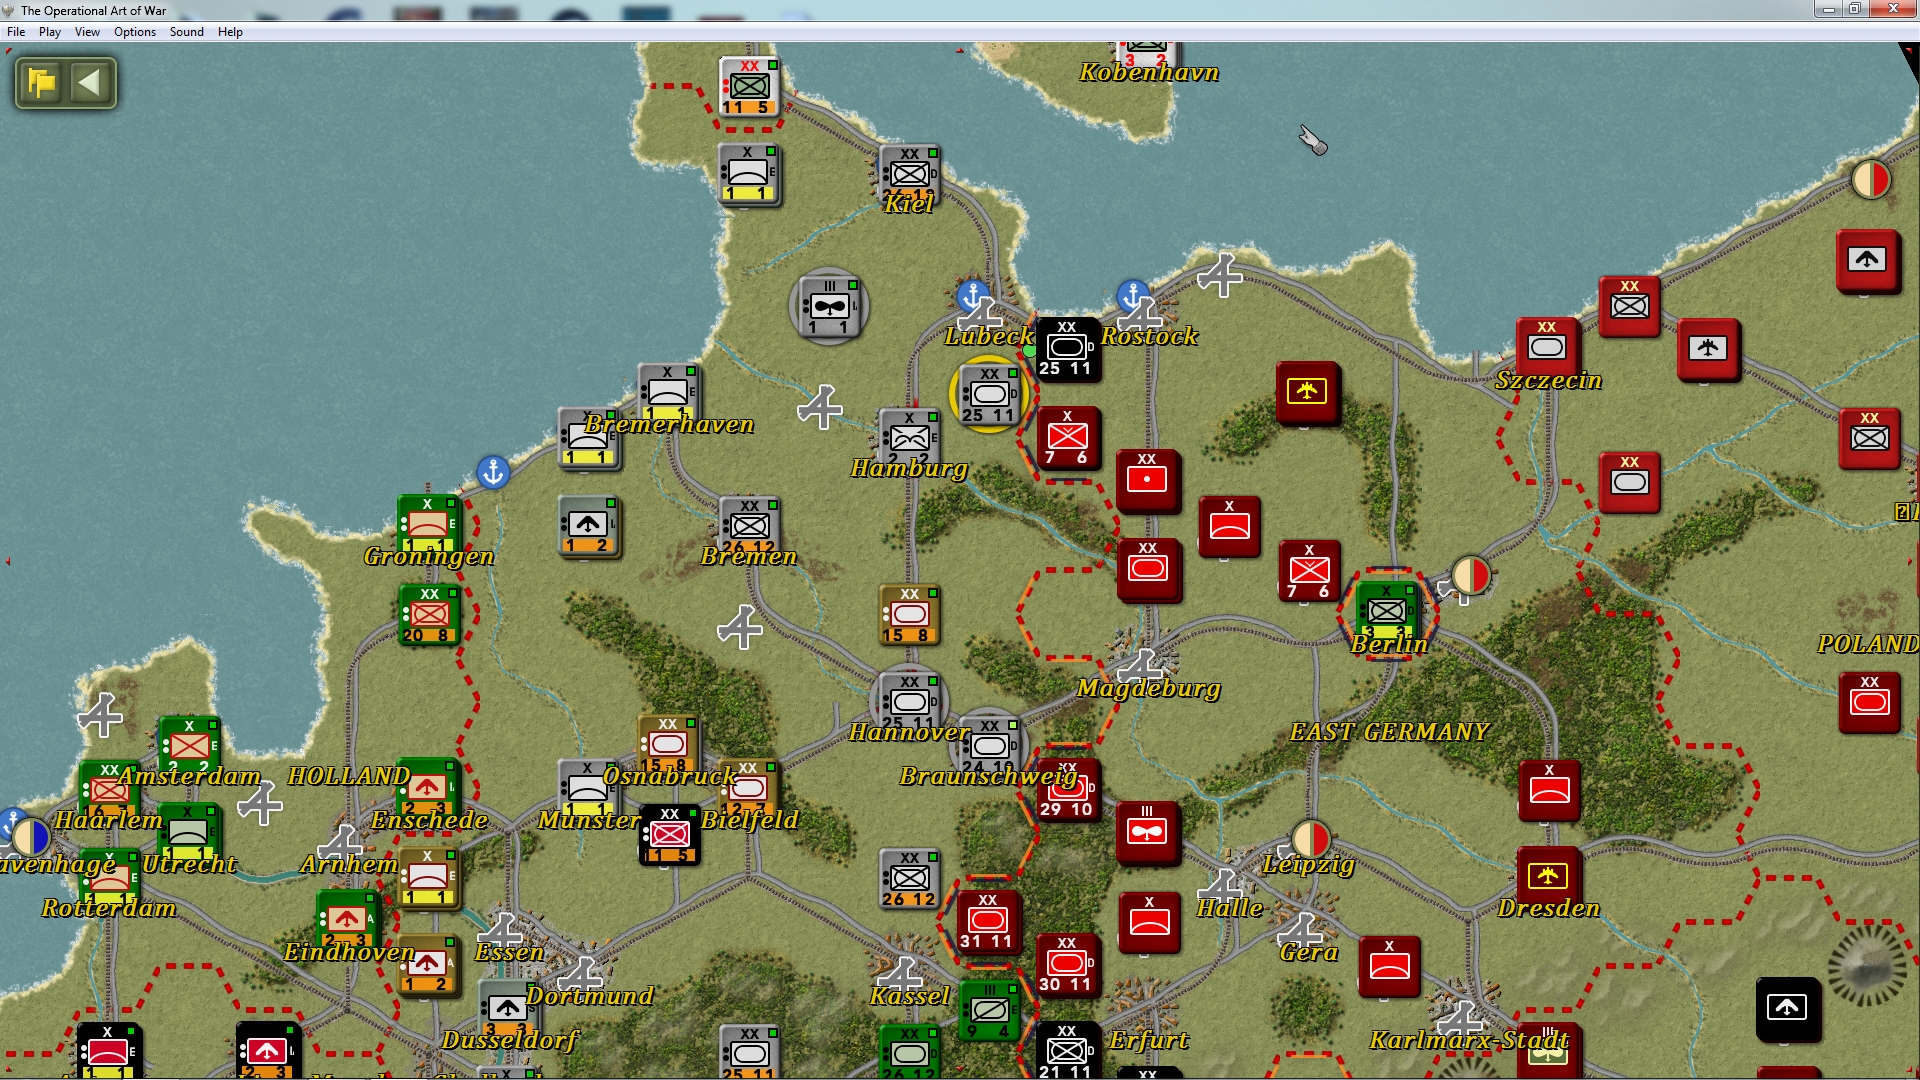The height and width of the screenshot is (1080, 1920).
Task: Select the red helicopter unit north of Berlin
Action: coord(1307,392)
